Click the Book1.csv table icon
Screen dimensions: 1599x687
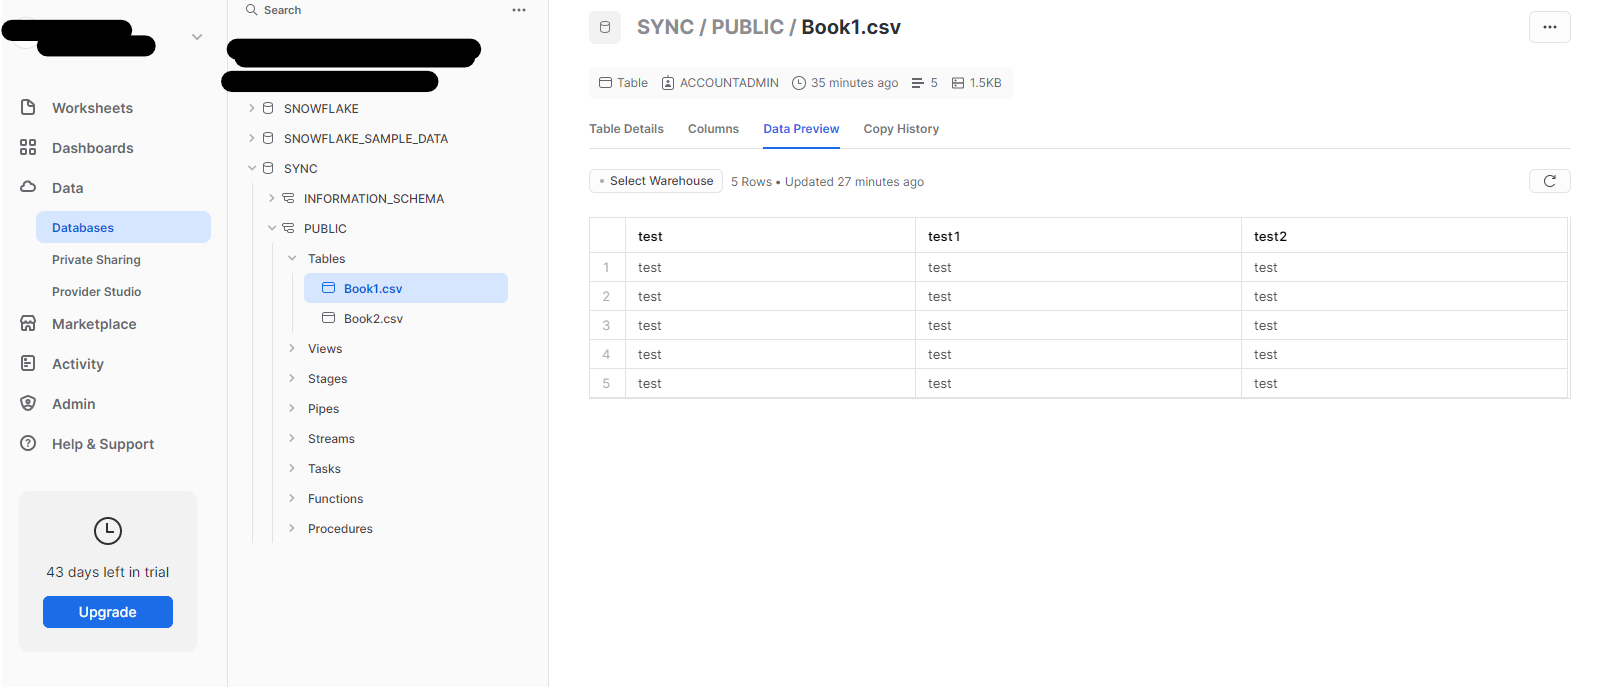(328, 288)
